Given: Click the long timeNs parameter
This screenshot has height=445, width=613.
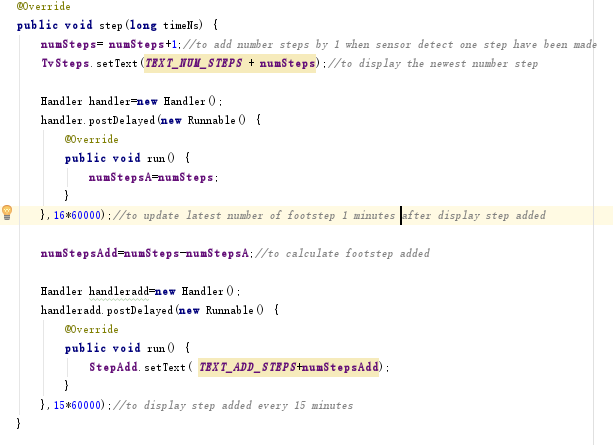Looking at the screenshot, I should coord(166,26).
